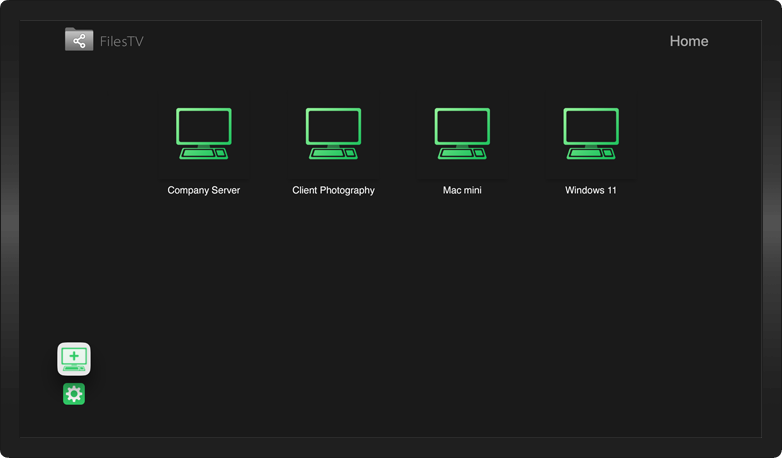This screenshot has width=782, height=458.
Task: Open settings via the green gear icon
Action: click(x=74, y=394)
